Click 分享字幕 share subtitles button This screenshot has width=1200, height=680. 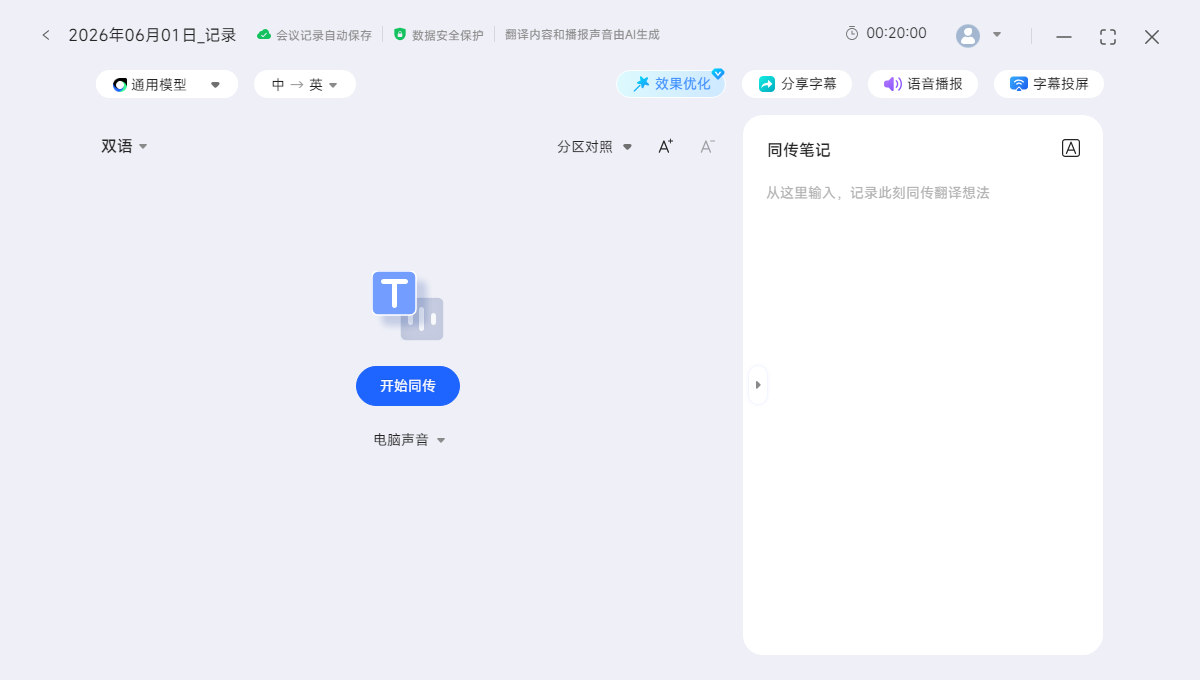coord(797,84)
